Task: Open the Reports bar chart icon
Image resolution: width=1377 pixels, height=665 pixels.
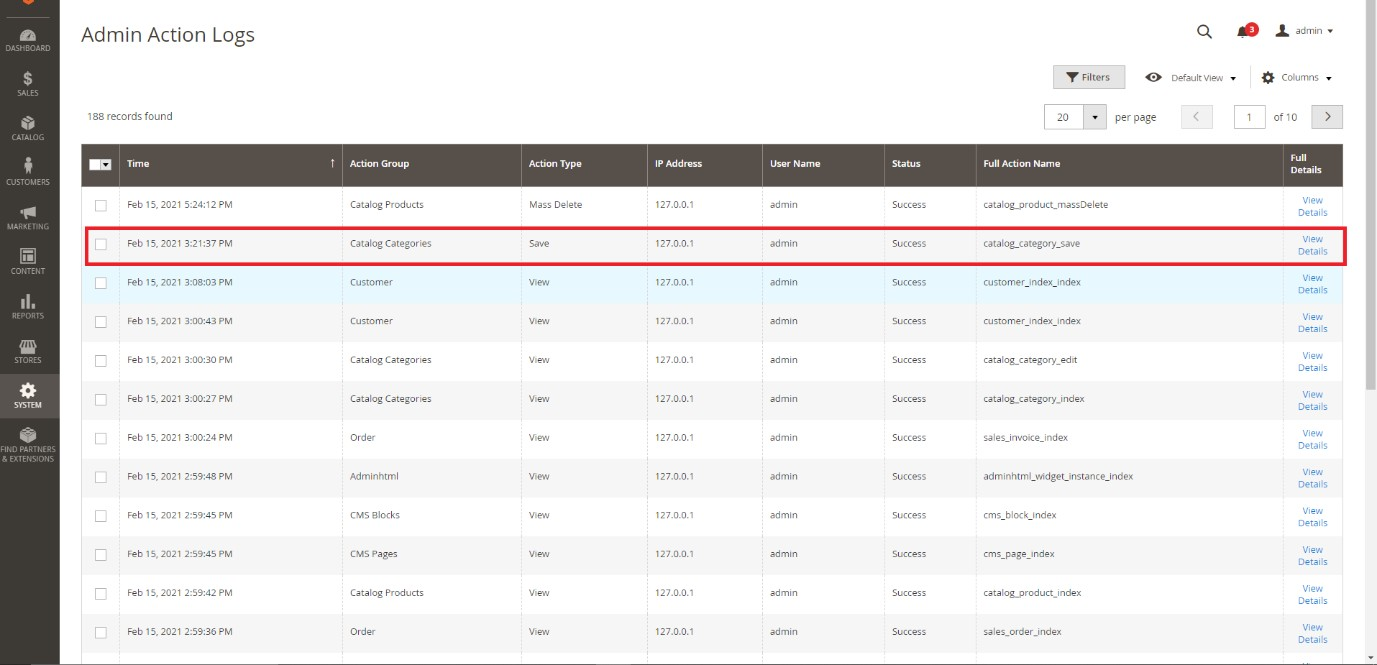Action: (28, 307)
